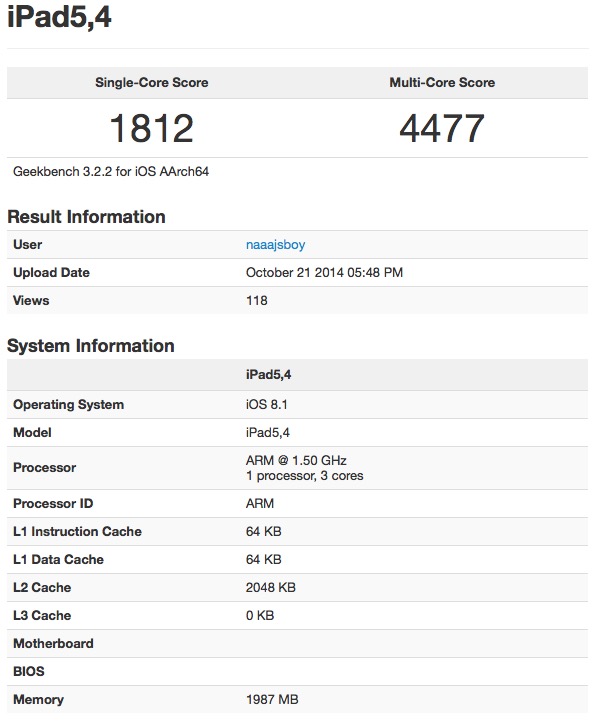Select the Memory value 1987 MB
The image size is (595, 727).
click(272, 699)
